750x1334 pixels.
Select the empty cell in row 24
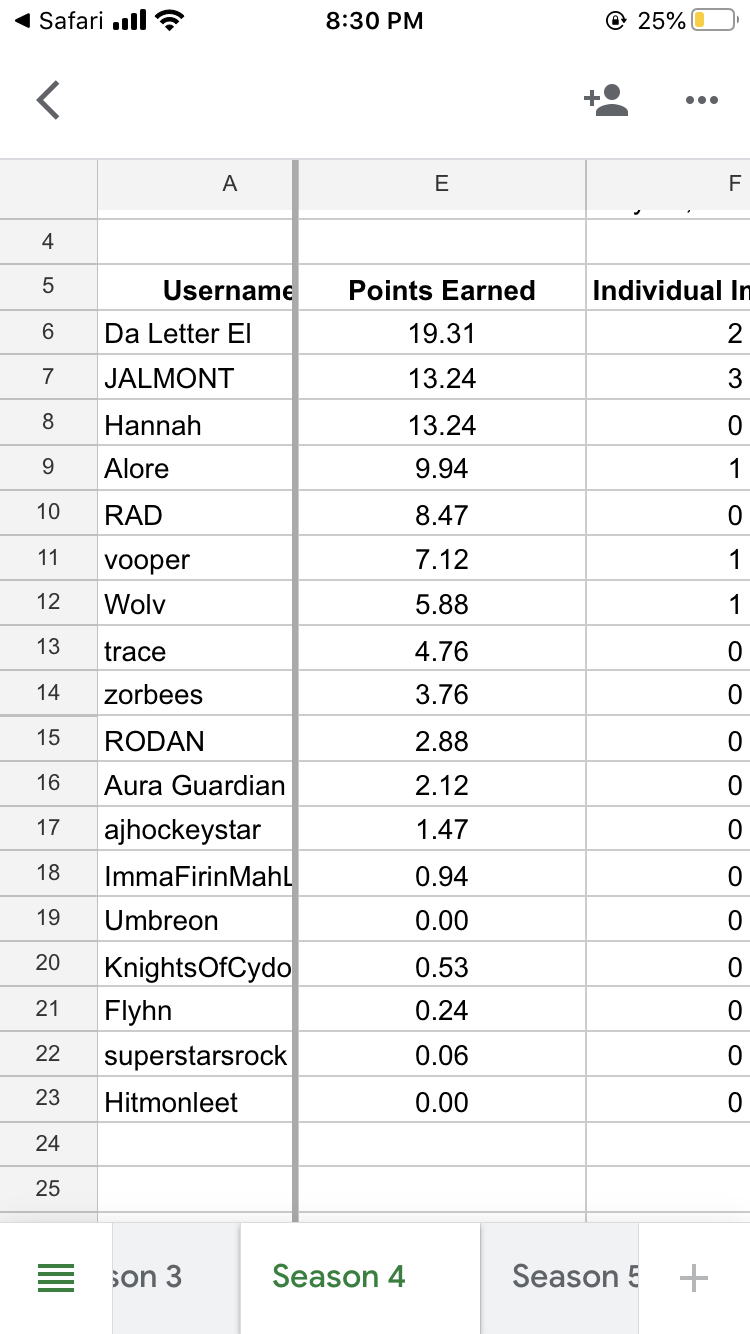[196, 1144]
